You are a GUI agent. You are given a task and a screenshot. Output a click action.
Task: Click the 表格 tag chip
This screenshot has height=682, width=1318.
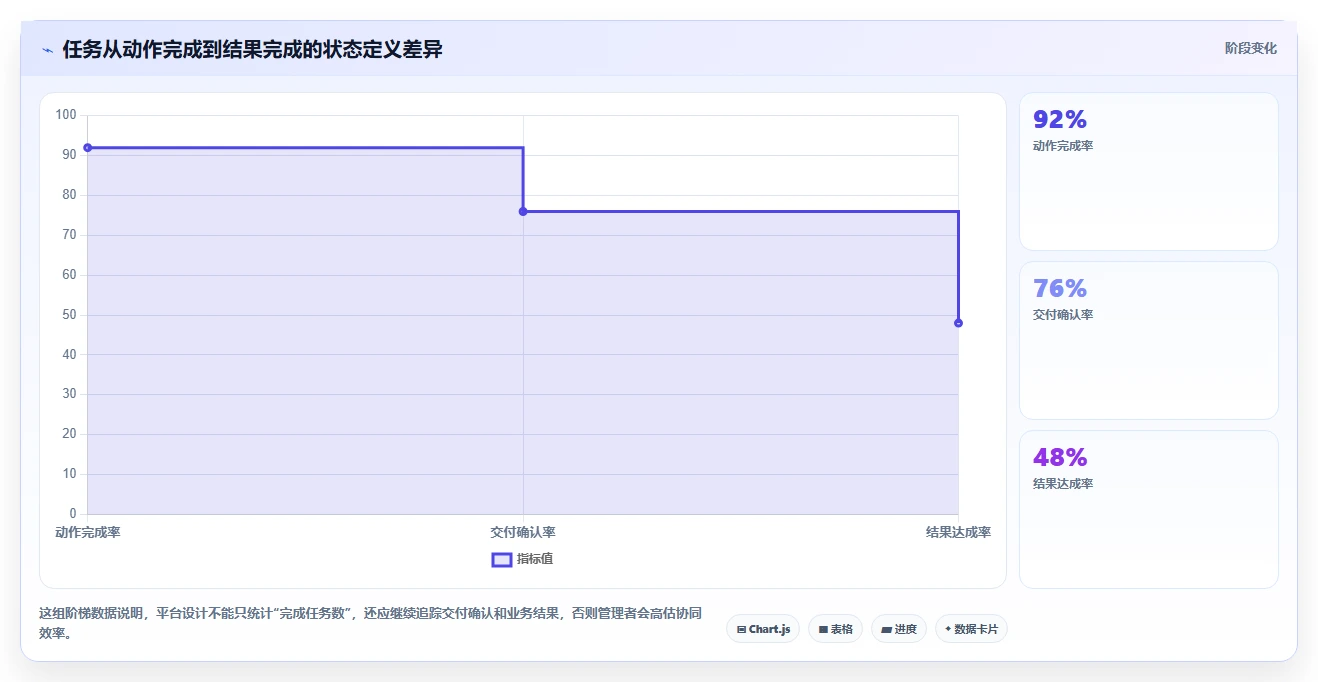(x=835, y=629)
